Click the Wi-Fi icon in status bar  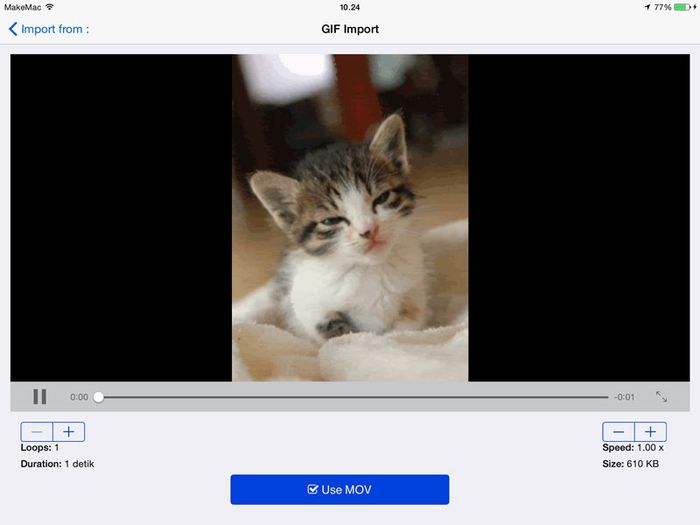[x=50, y=7]
